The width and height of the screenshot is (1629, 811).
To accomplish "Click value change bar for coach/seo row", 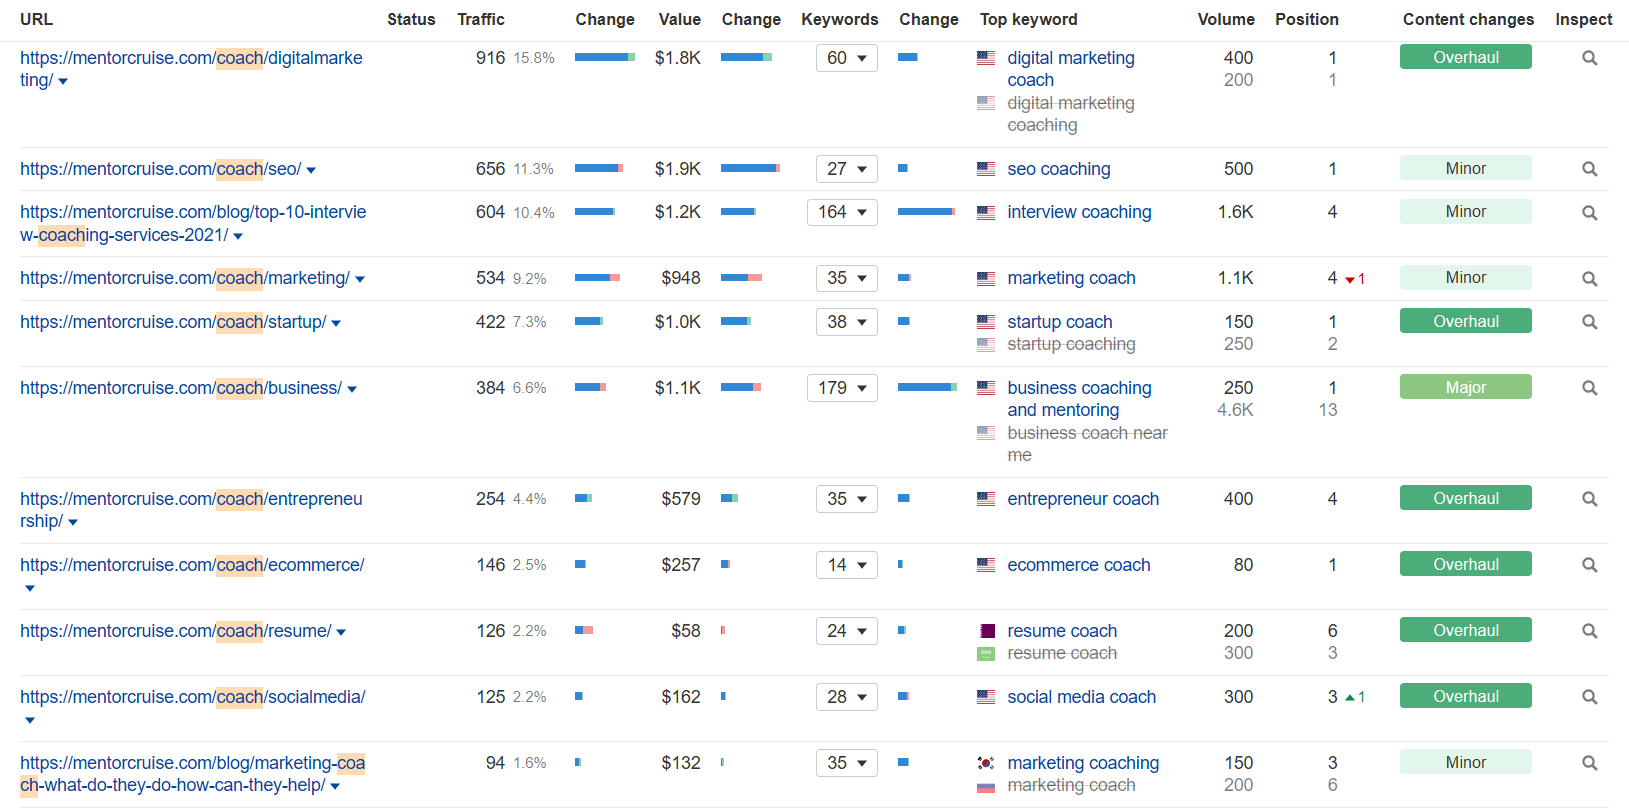I will (750, 168).
